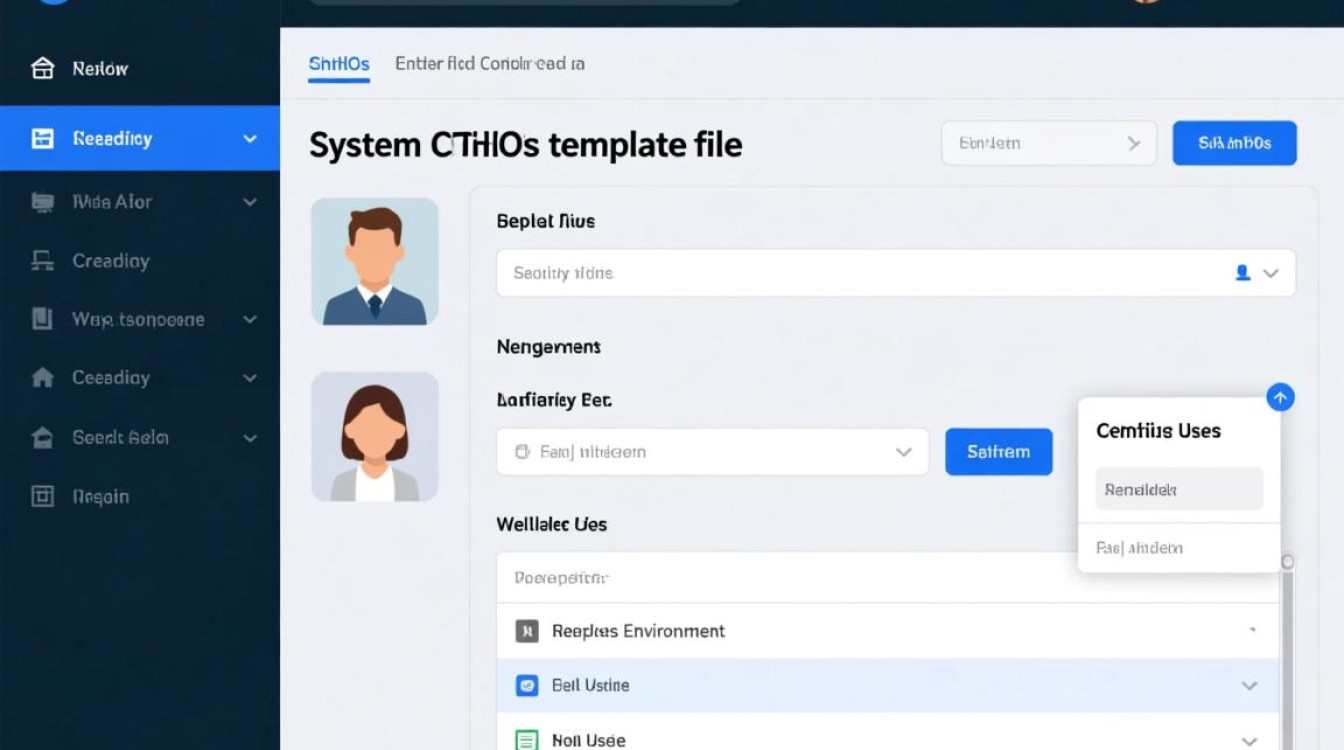Click the user icon in Seoritiy field
Viewport: 1344px width, 750px height.
coord(1242,273)
